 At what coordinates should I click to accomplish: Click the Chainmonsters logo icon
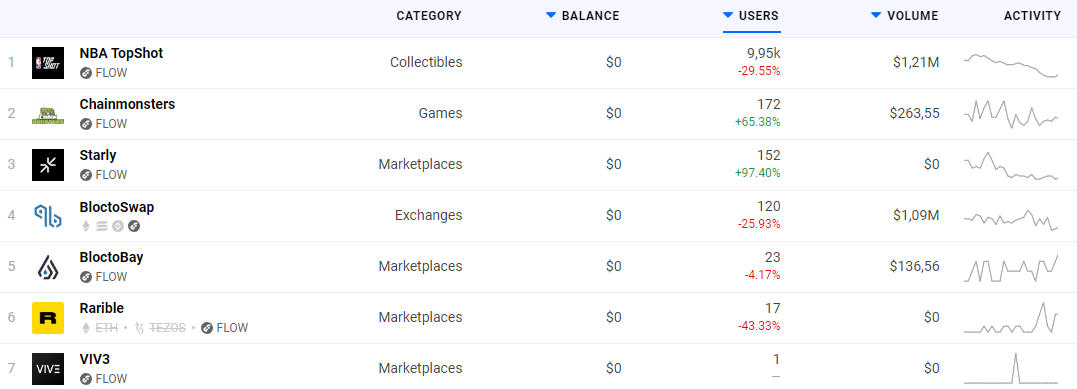(48, 114)
